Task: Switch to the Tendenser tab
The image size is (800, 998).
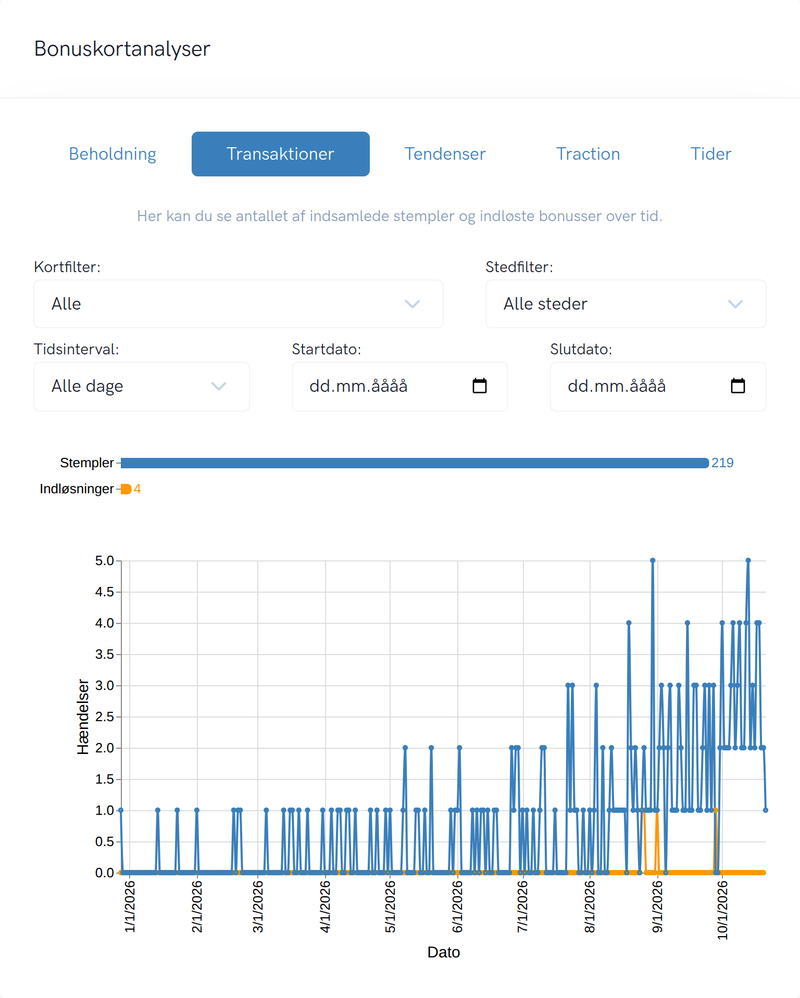Action: [x=445, y=154]
